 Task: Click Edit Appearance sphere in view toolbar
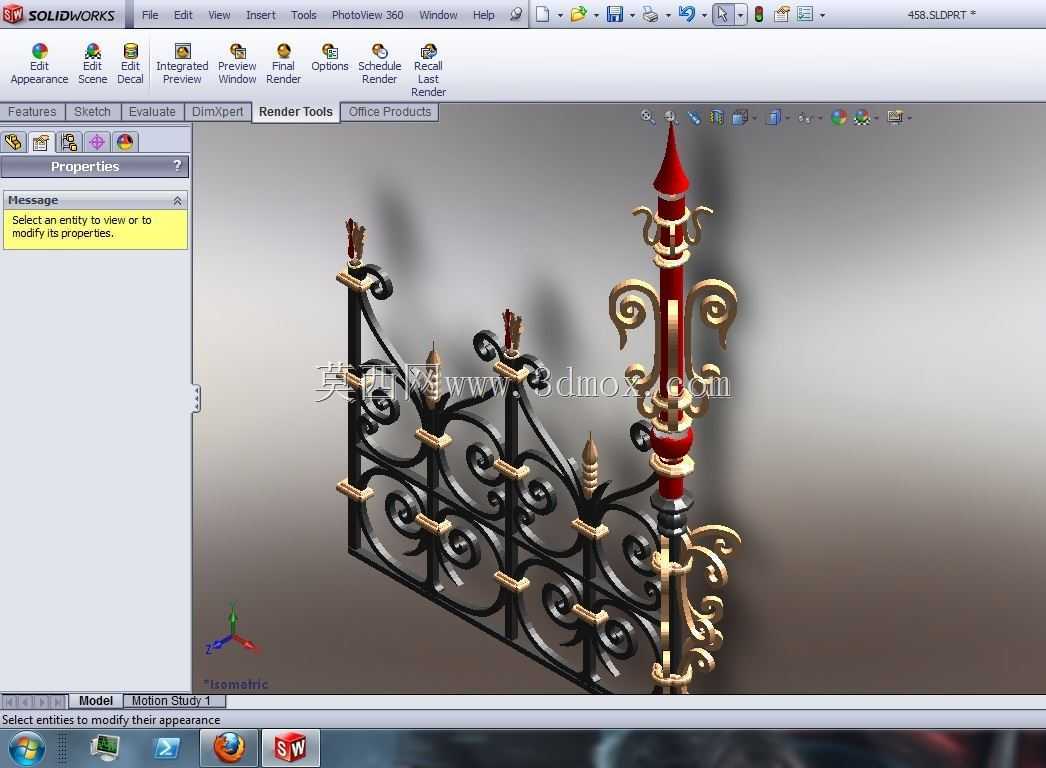pos(839,117)
